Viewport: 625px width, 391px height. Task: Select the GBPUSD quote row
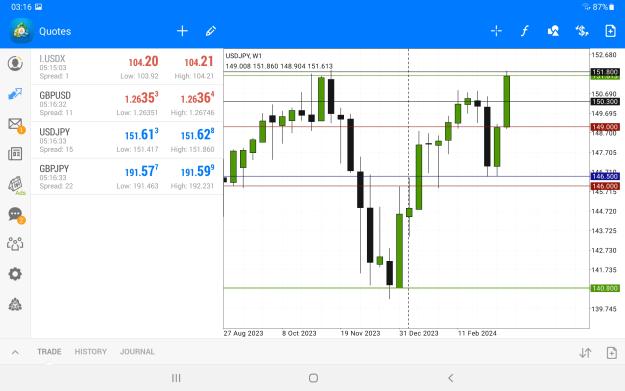[127, 103]
